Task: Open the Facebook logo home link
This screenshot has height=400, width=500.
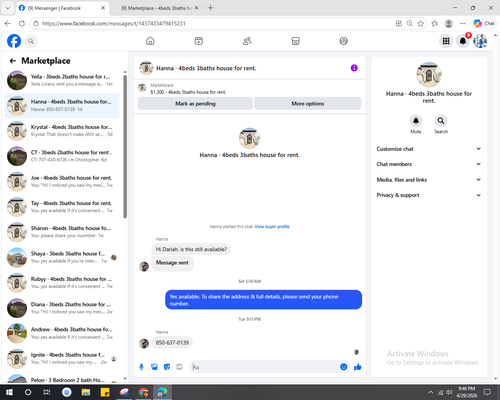Action: pos(14,41)
